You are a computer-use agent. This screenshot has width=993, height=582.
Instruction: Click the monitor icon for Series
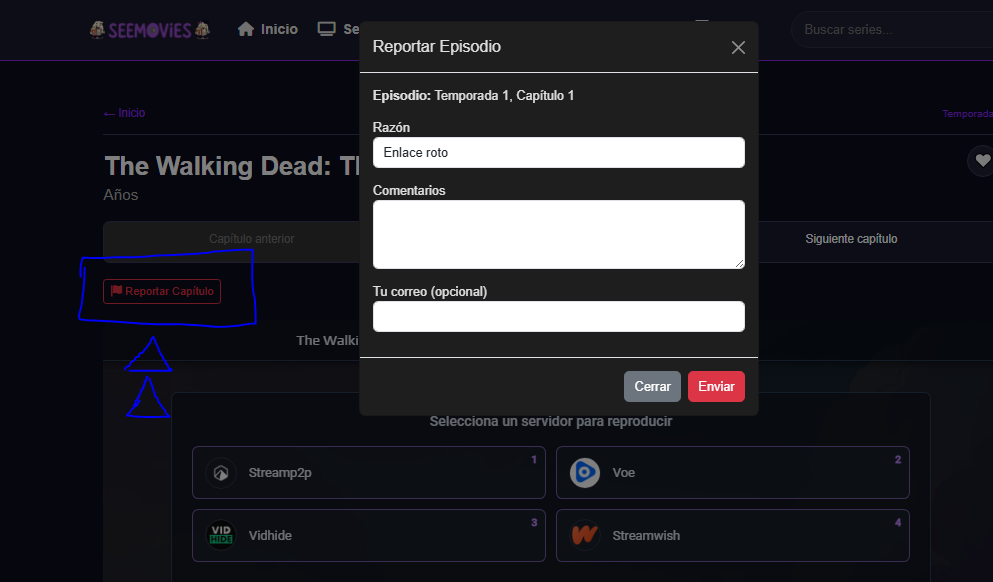(329, 28)
